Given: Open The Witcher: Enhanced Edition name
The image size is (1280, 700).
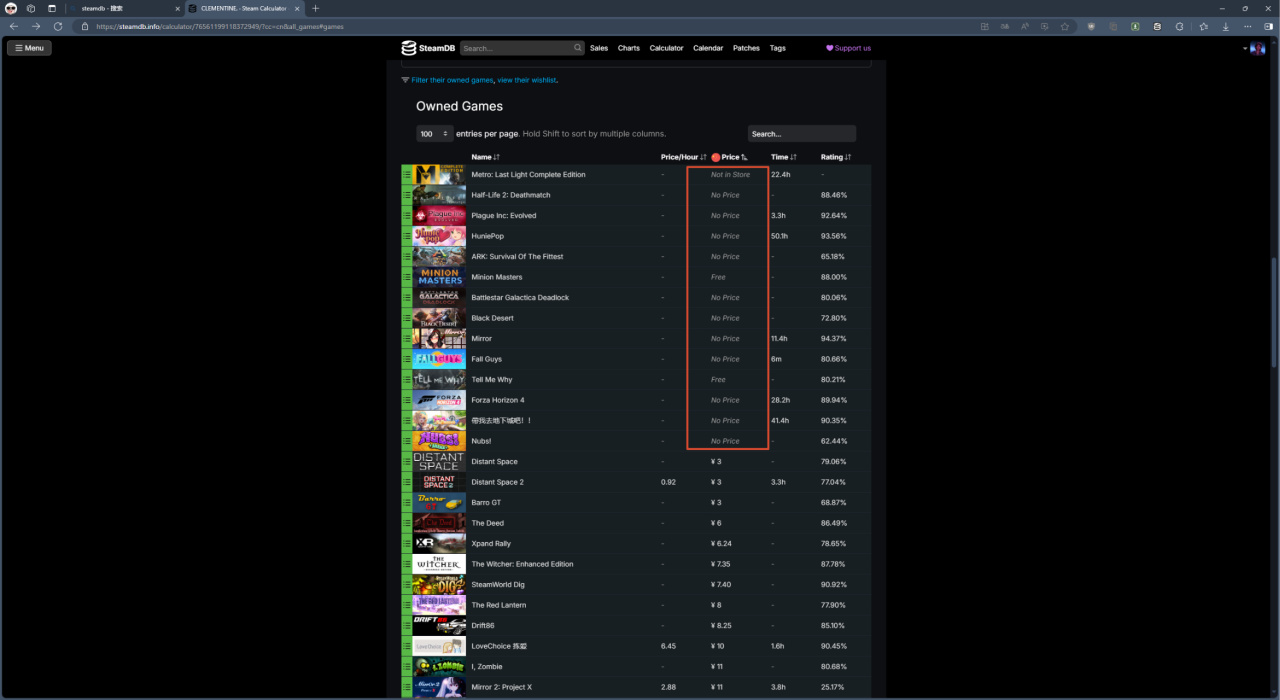Looking at the screenshot, I should pos(522,564).
